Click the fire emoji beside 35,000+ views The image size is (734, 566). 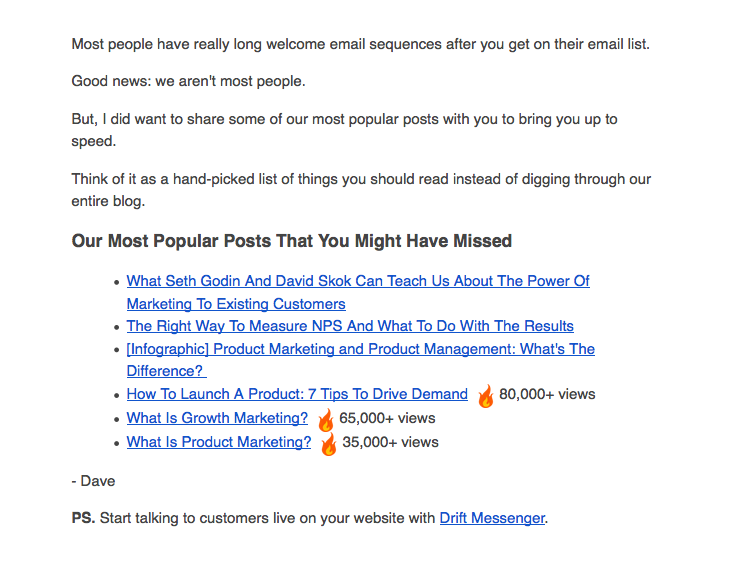point(329,444)
